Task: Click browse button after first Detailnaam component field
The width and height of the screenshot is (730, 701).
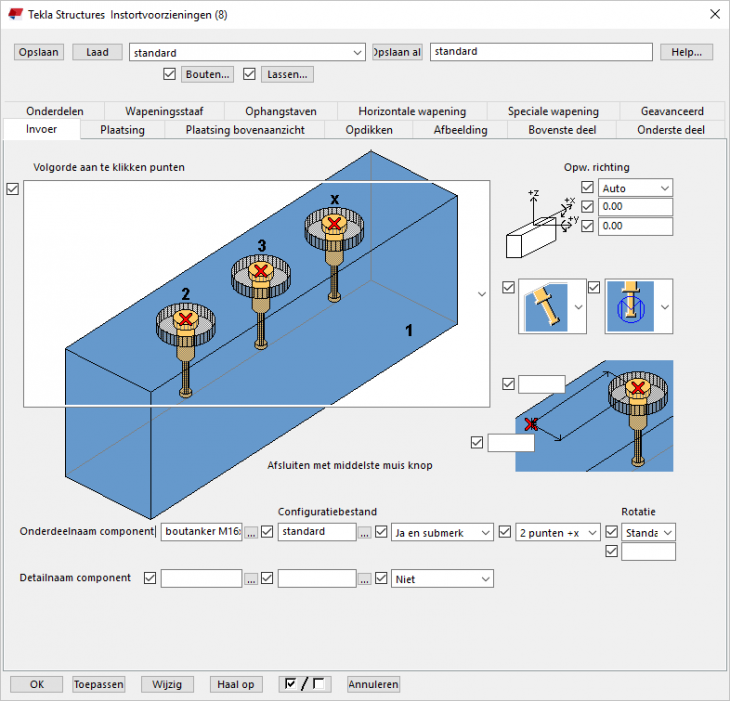Action: tap(251, 578)
